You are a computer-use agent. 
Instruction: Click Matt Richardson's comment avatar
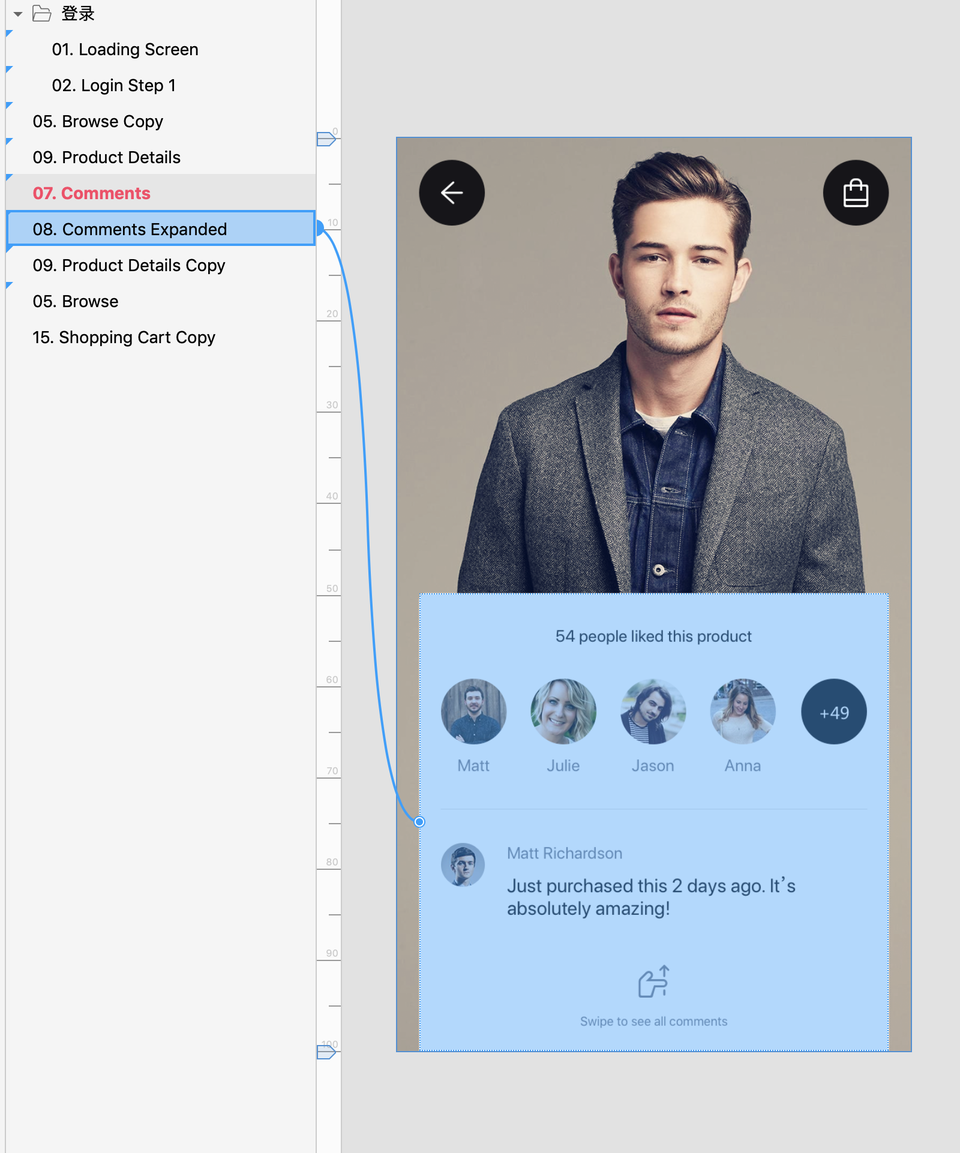(463, 865)
